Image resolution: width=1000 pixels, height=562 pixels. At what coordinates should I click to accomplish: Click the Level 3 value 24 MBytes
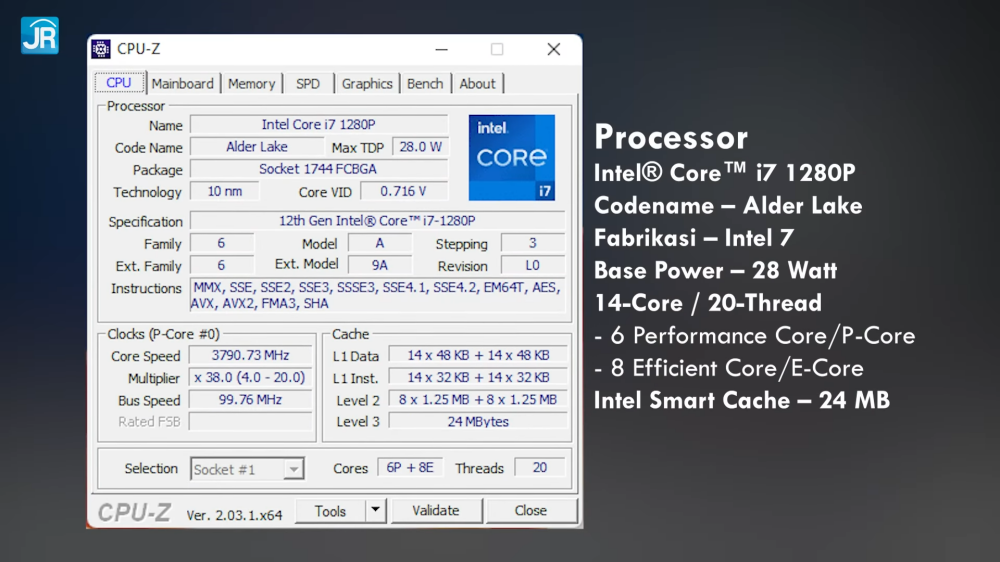pyautogui.click(x=478, y=422)
